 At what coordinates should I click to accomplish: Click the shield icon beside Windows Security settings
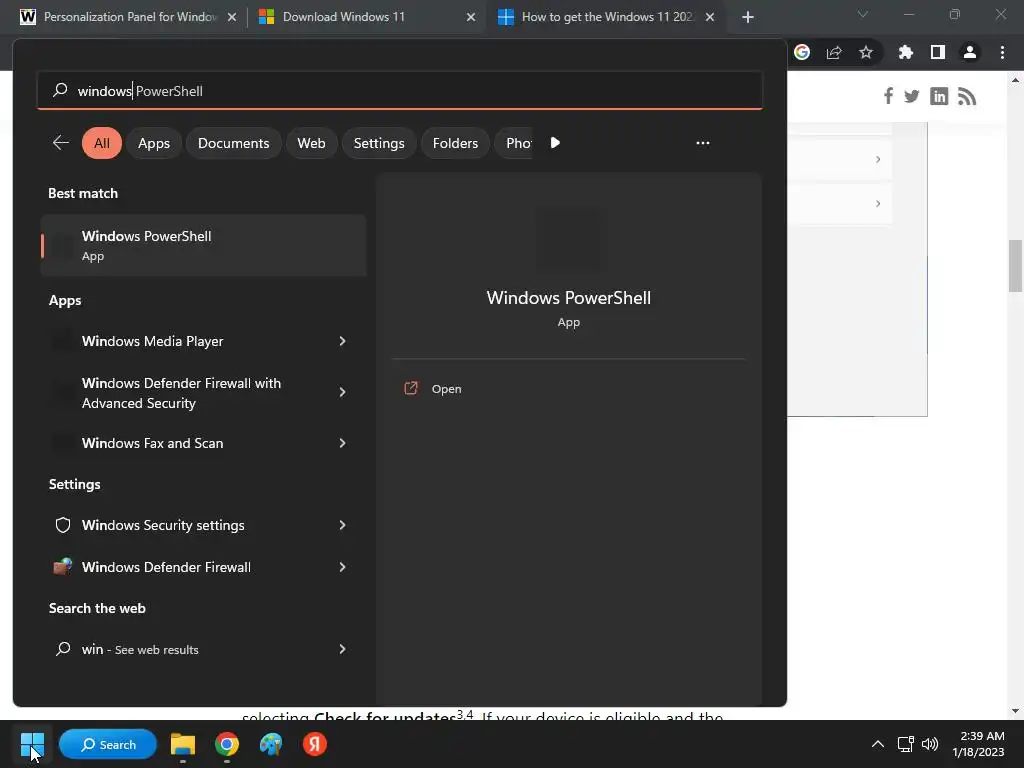point(63,525)
